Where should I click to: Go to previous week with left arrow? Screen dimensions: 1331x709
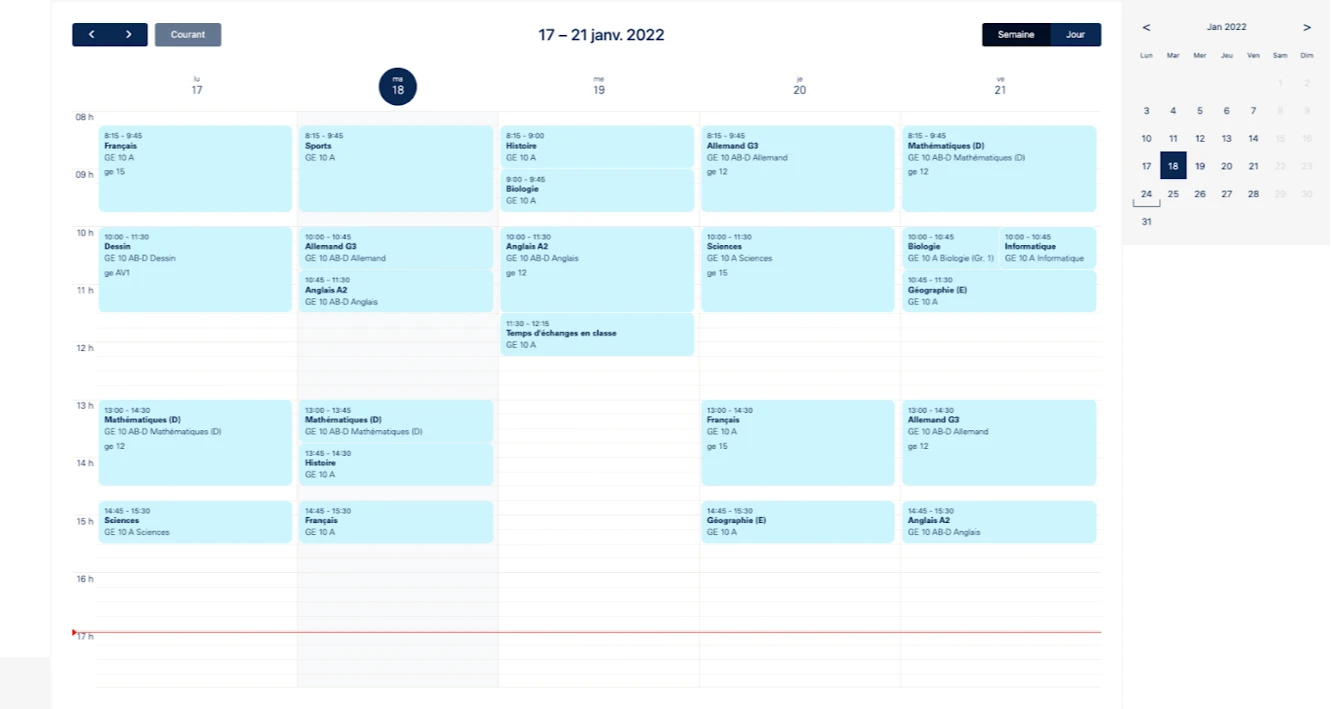(x=91, y=35)
